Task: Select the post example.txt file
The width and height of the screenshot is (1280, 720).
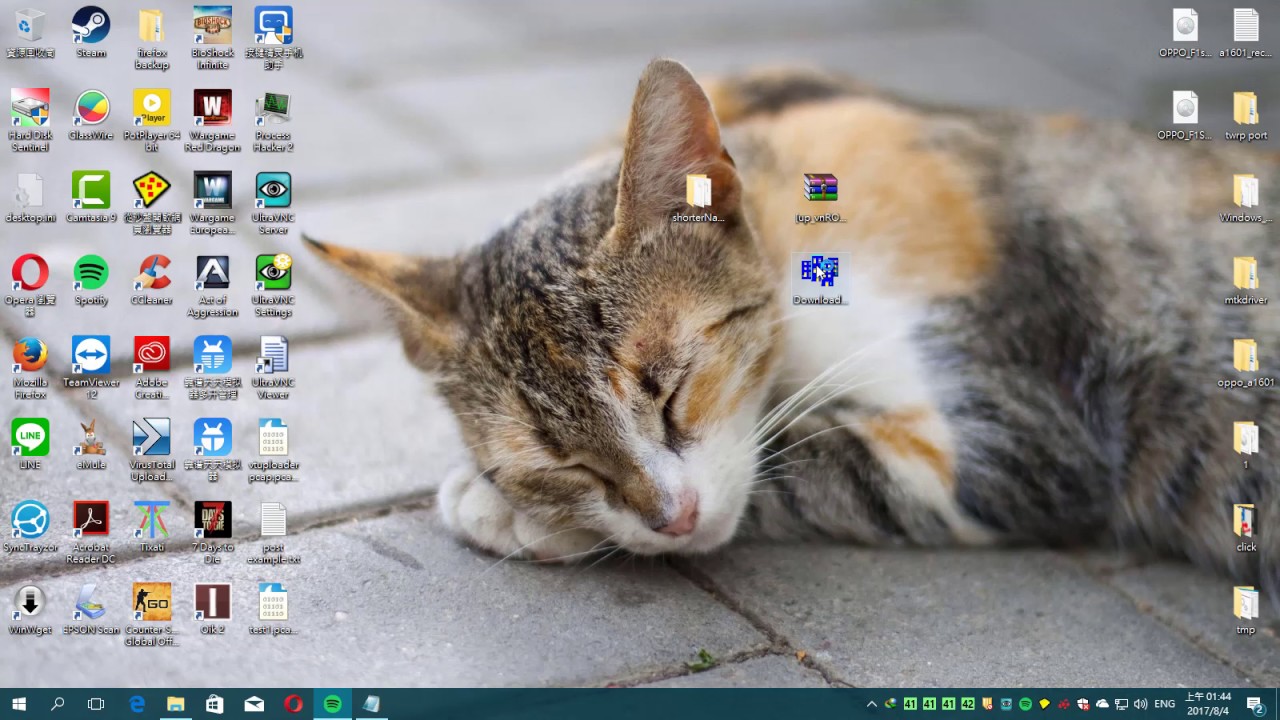Action: coord(273,532)
